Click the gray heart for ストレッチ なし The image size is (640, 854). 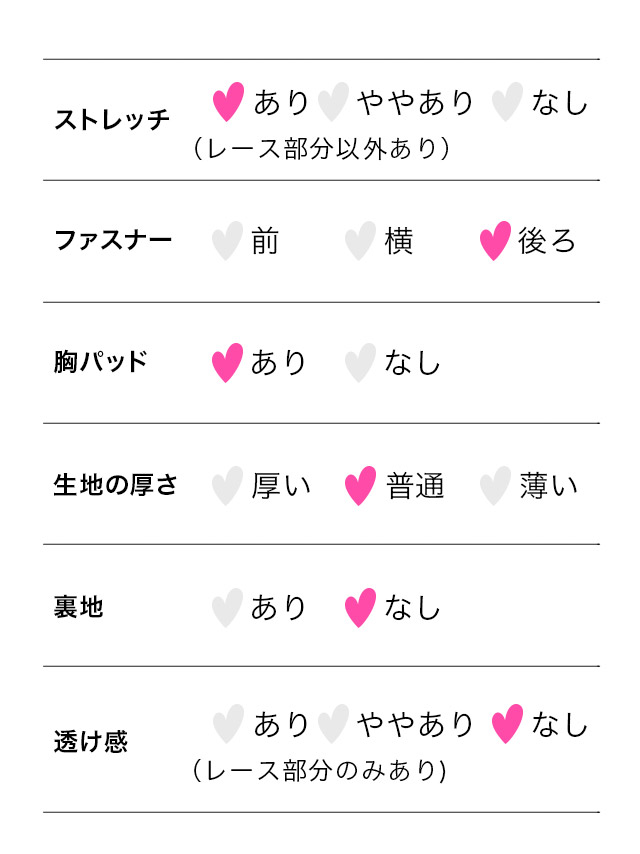(x=507, y=101)
